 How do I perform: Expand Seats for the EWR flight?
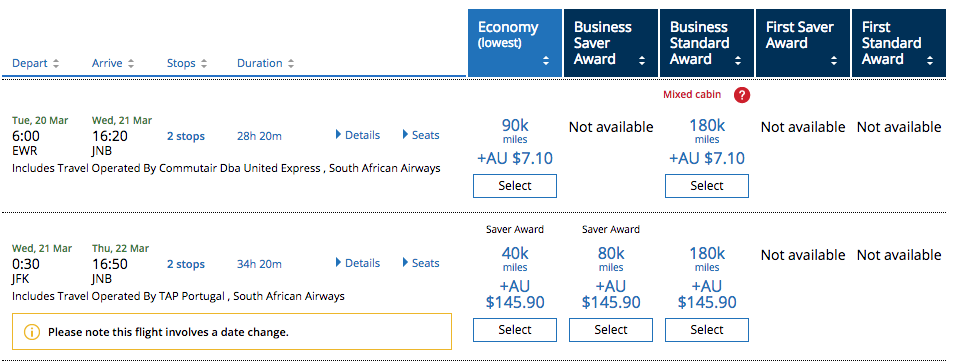(421, 135)
